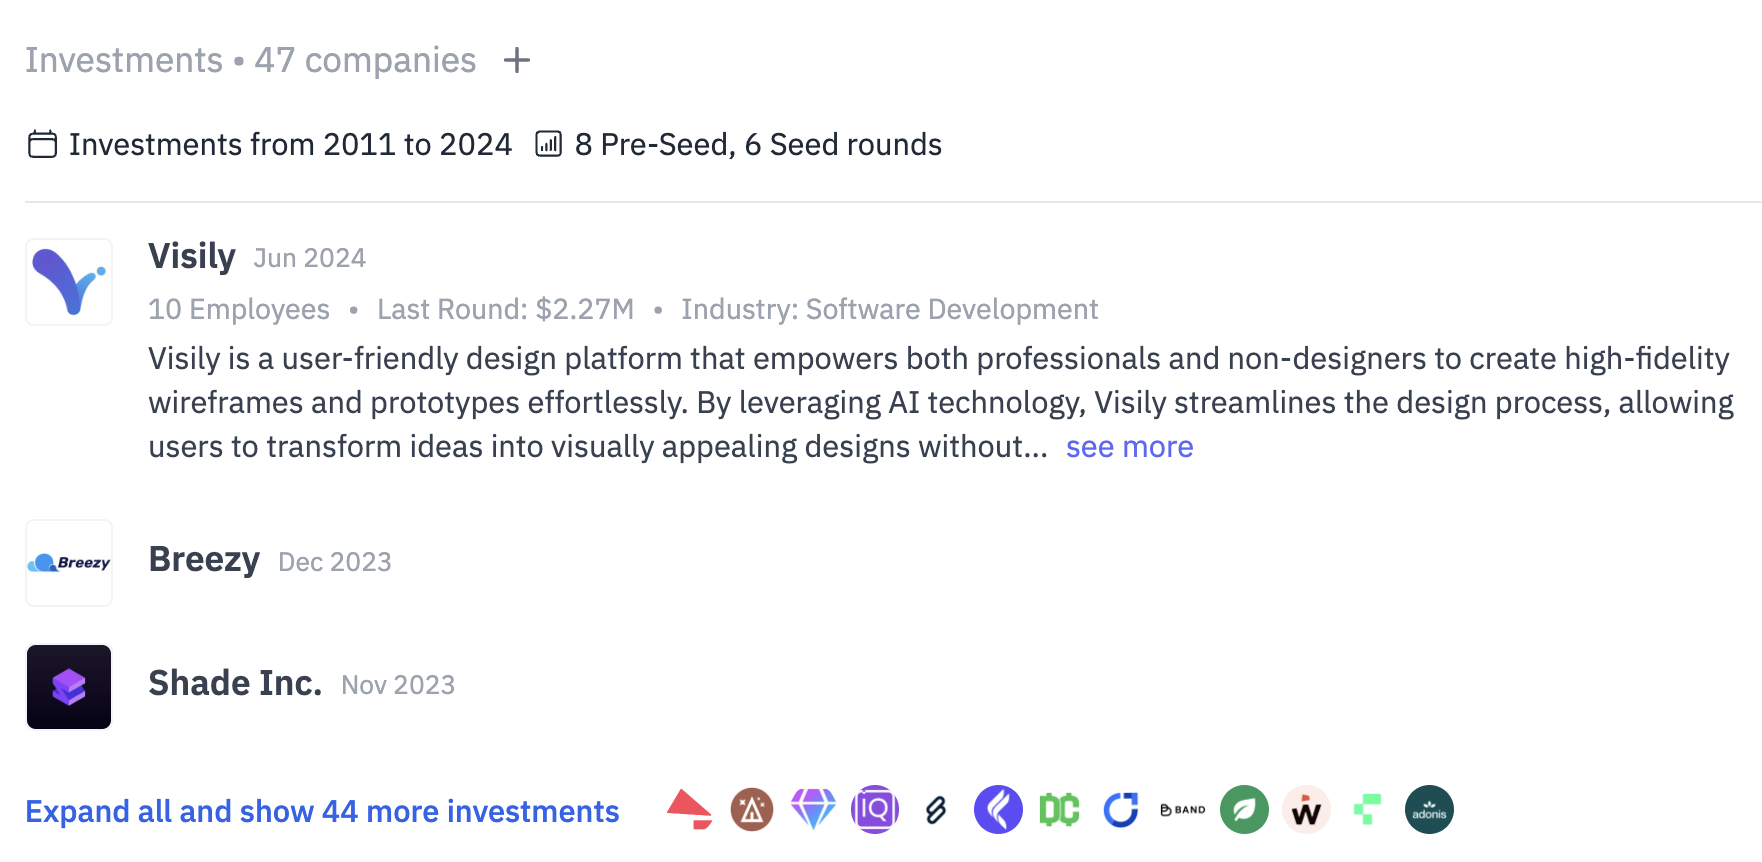Expand all and show 44 more investments
1762x862 pixels.
tap(322, 811)
